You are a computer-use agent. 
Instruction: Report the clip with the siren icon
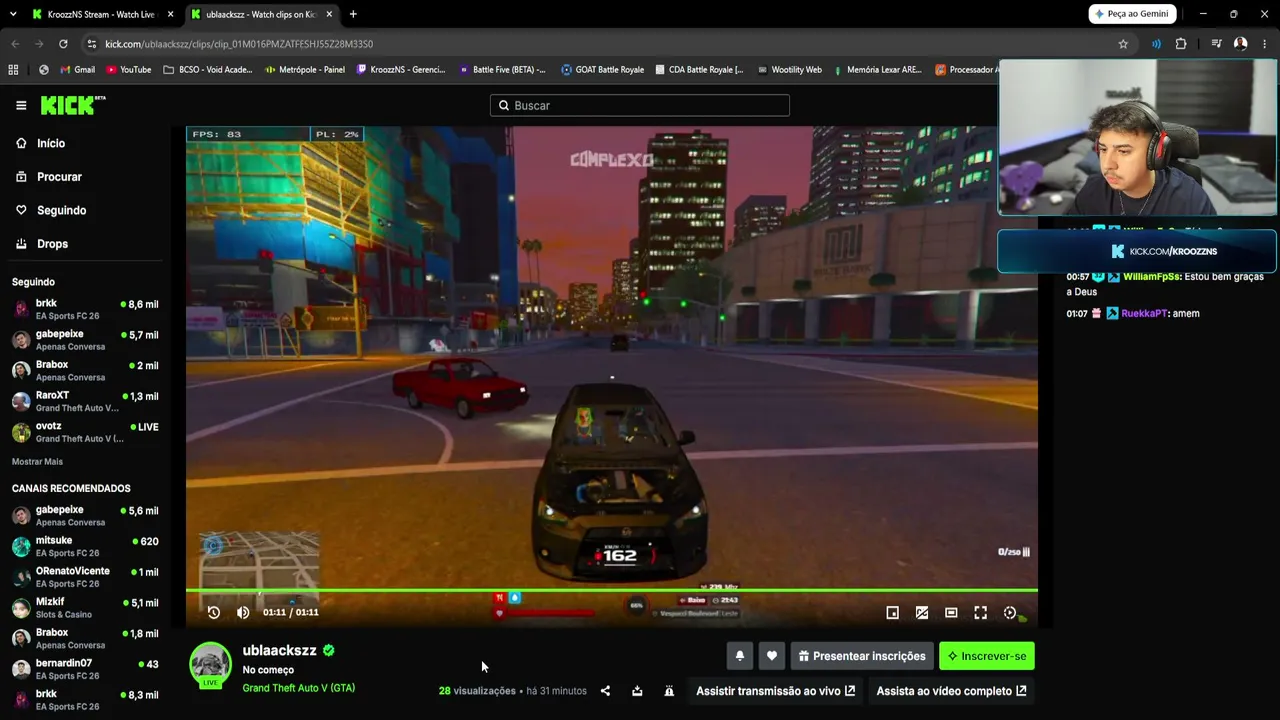(669, 691)
